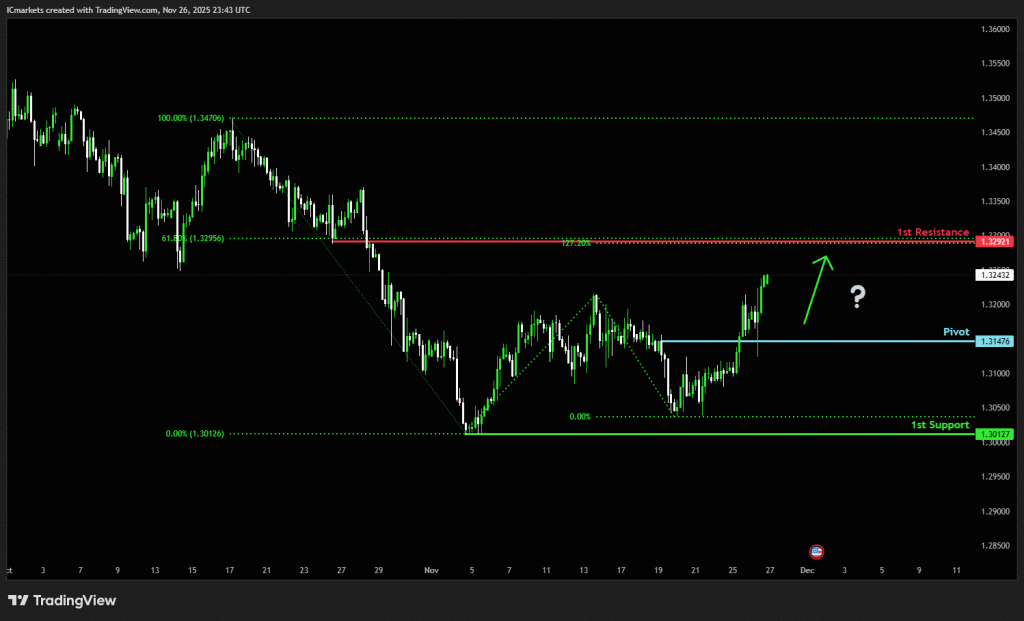Image resolution: width=1024 pixels, height=621 pixels.
Task: Click the 0.00% (1.30126) Fibonacci label
Action: point(196,434)
